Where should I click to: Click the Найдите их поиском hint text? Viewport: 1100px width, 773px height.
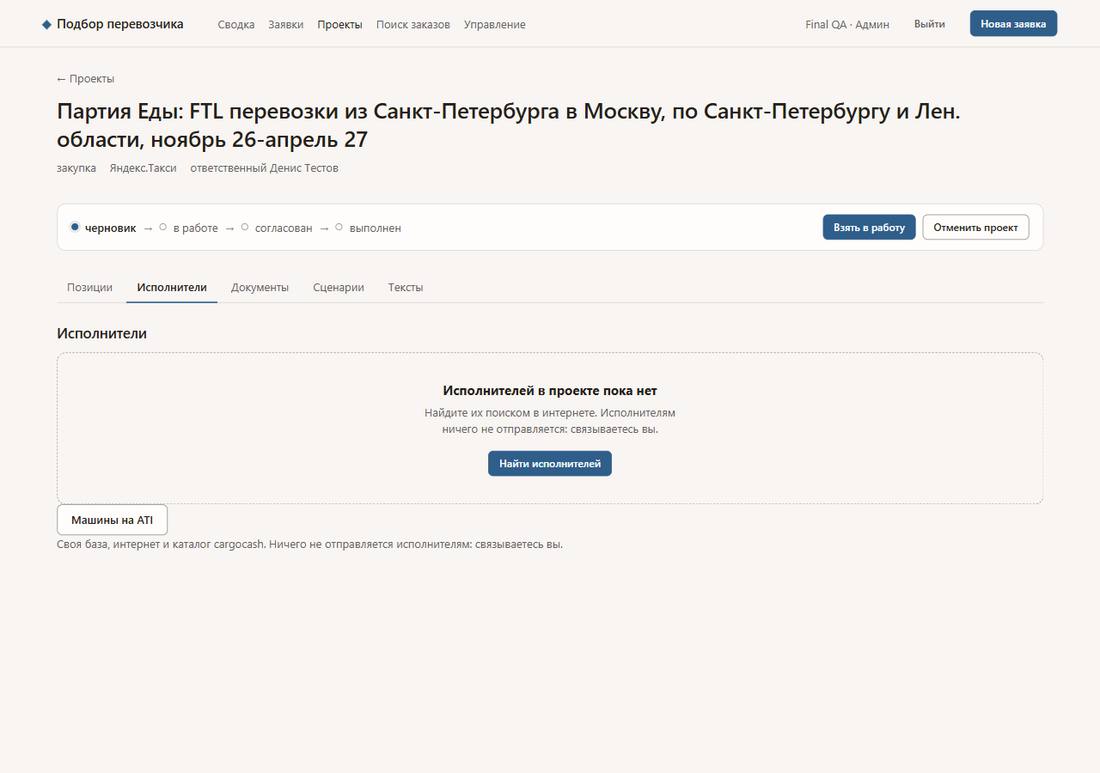(550, 421)
